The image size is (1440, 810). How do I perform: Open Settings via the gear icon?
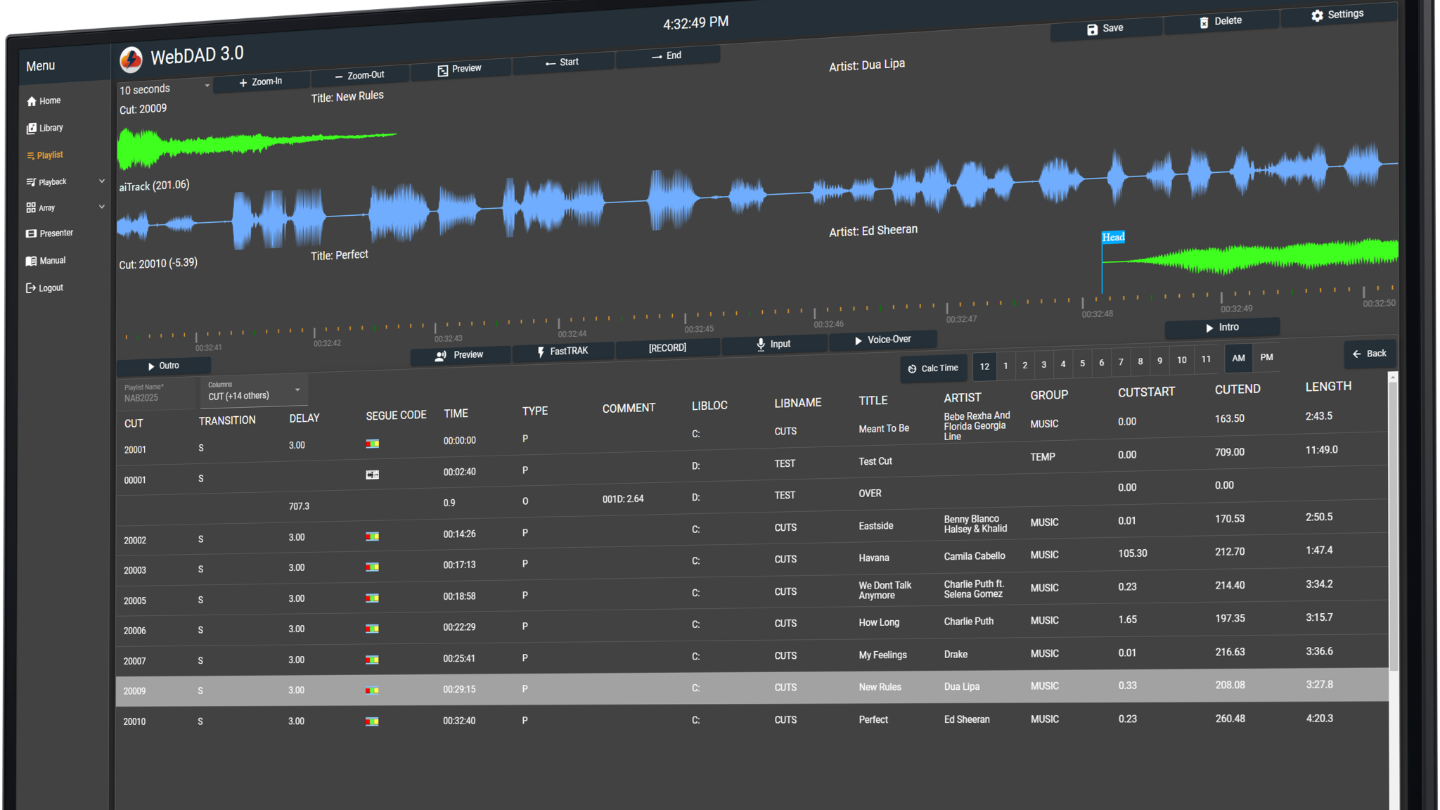pyautogui.click(x=1317, y=16)
